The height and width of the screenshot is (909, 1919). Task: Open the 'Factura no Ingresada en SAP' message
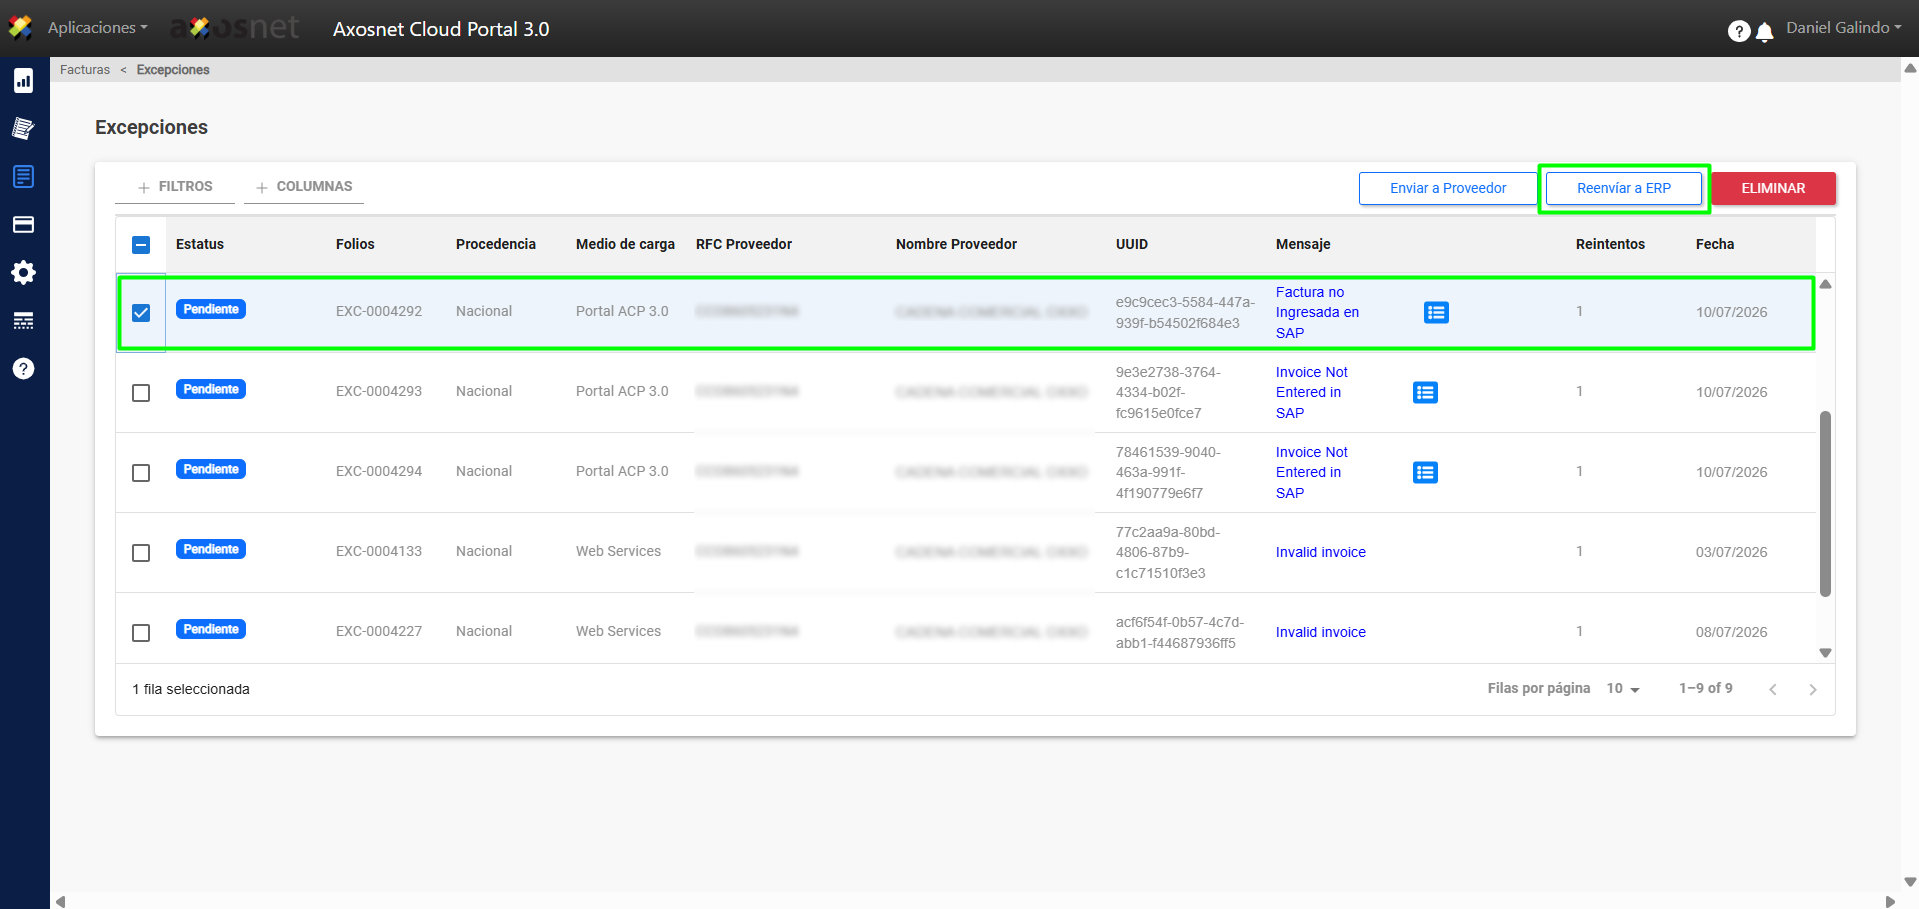coord(1317,312)
